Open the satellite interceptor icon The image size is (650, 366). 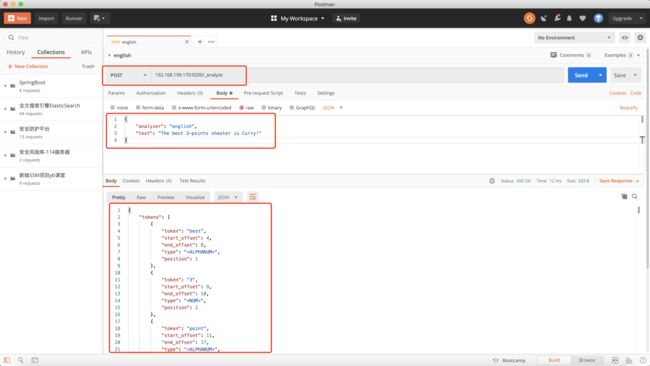point(544,18)
